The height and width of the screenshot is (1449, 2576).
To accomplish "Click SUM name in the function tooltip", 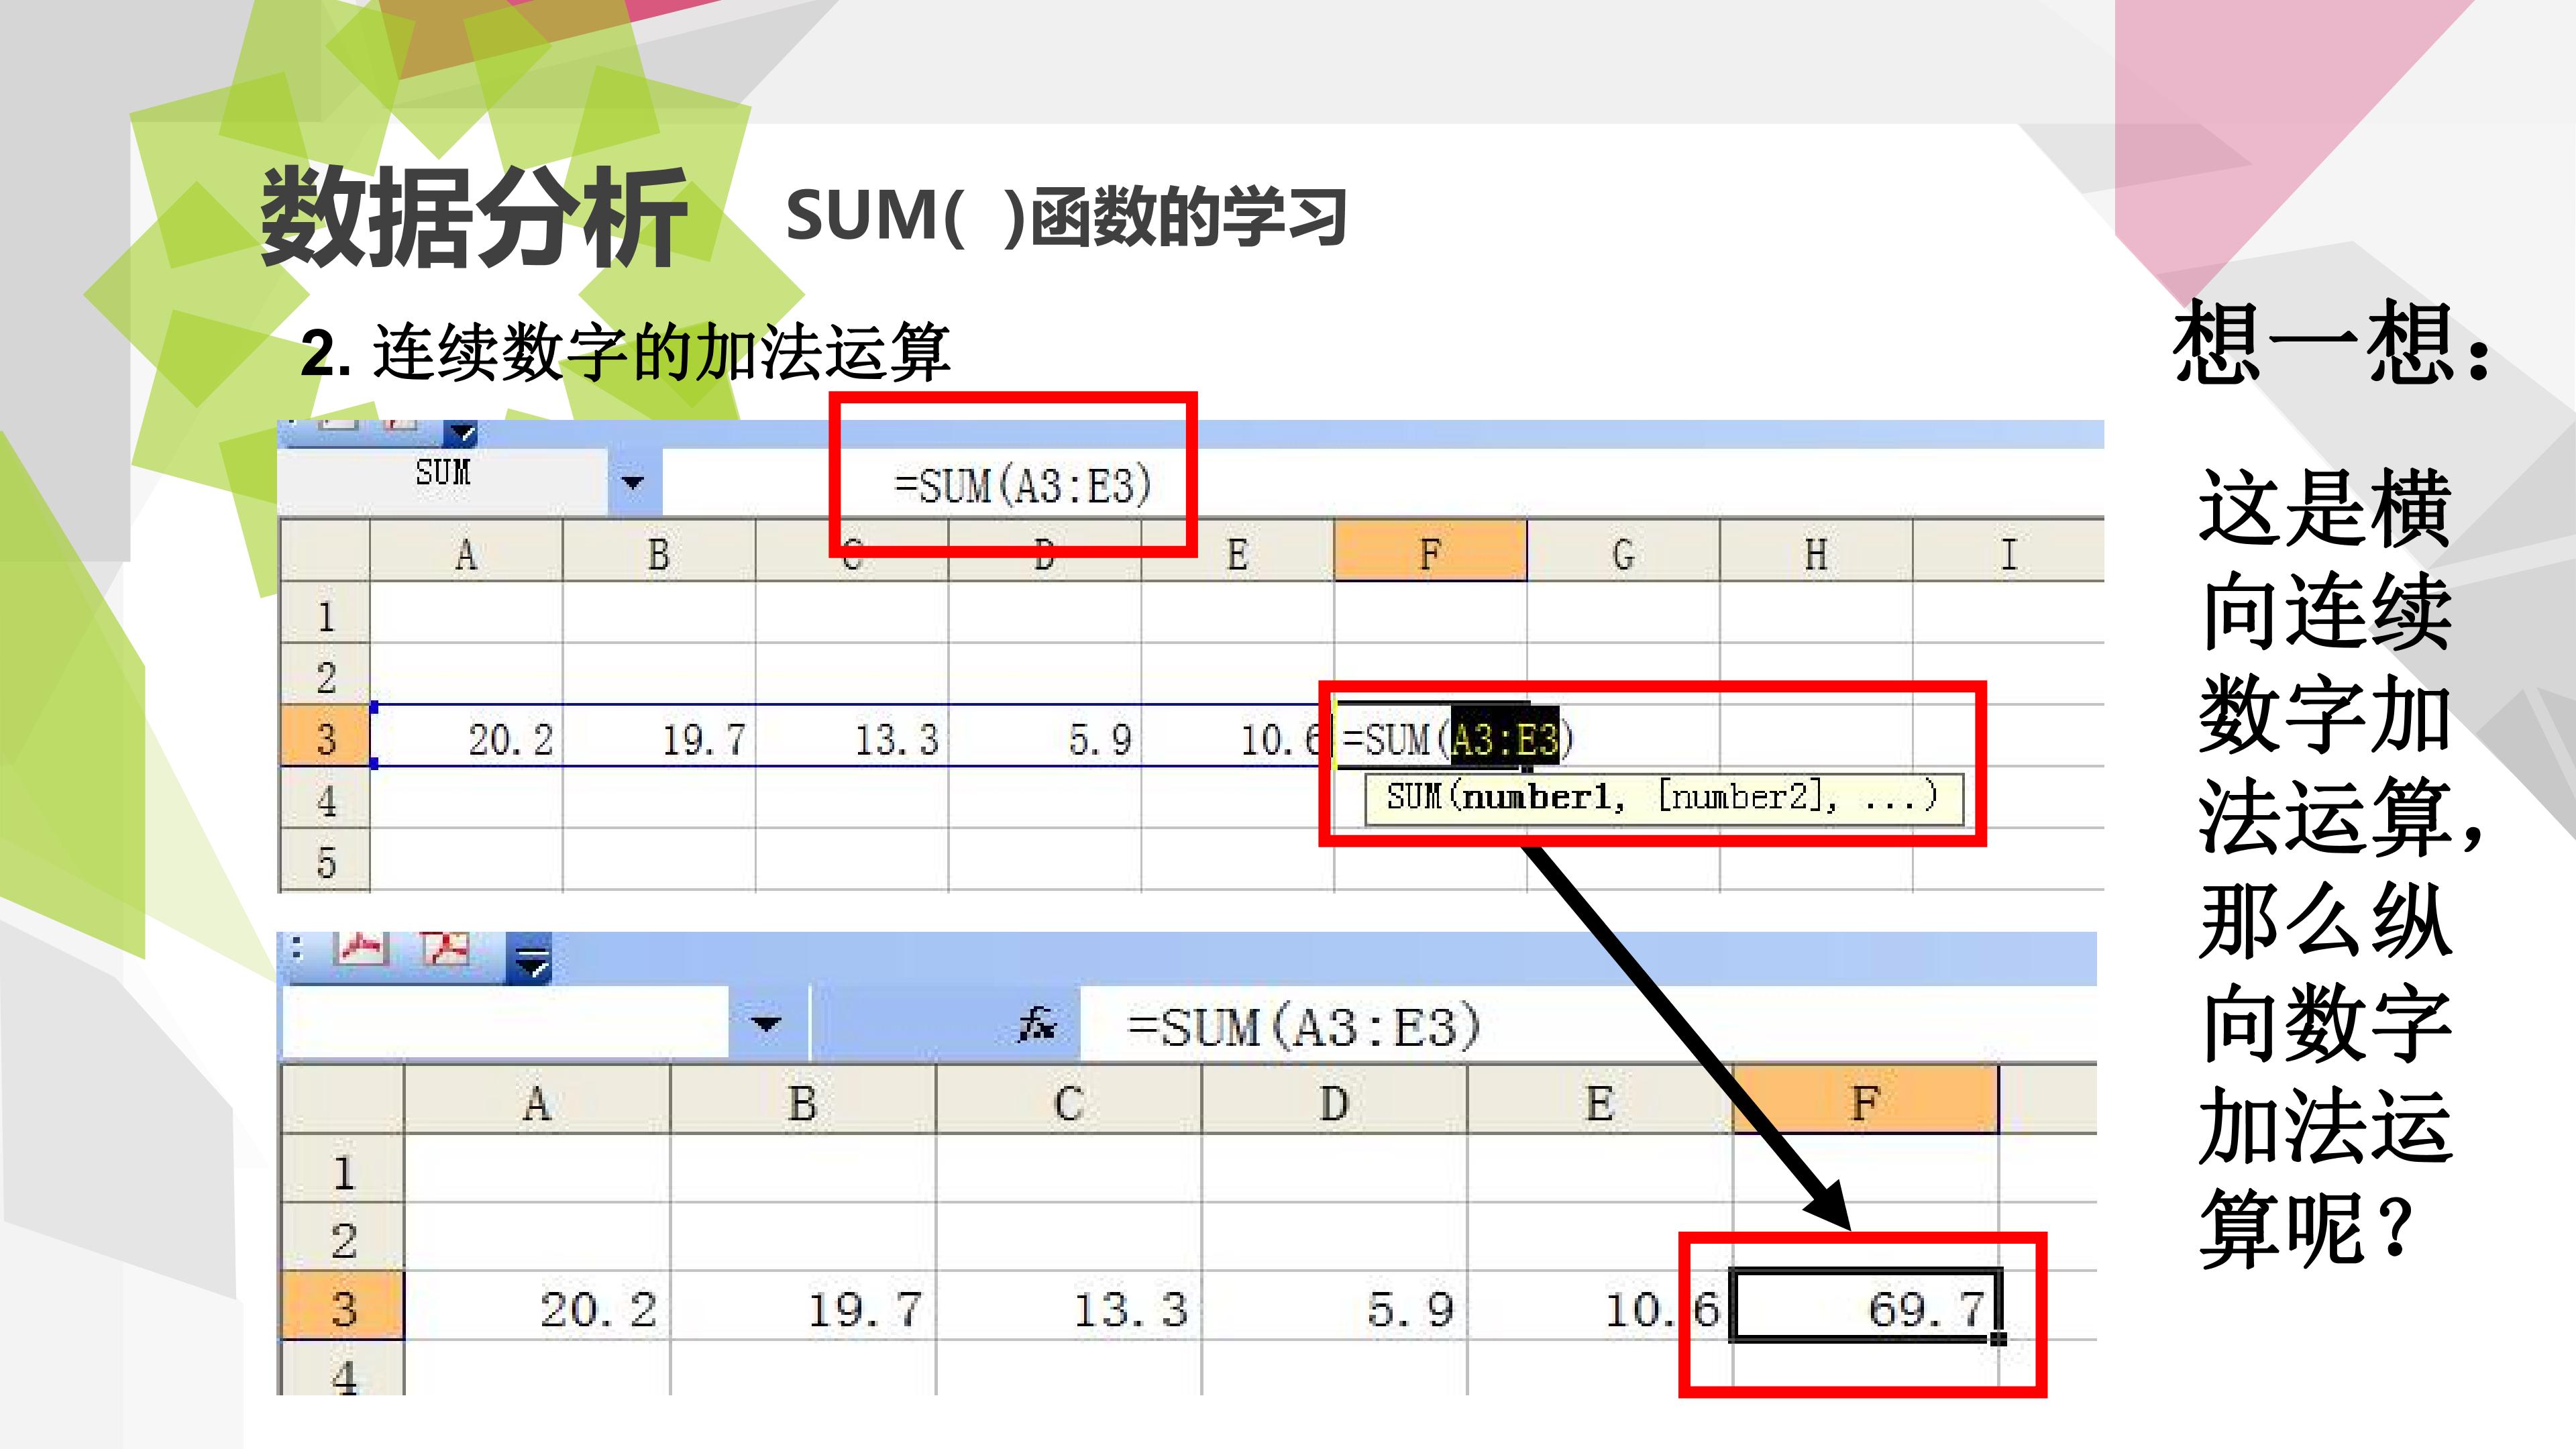I will point(1413,797).
